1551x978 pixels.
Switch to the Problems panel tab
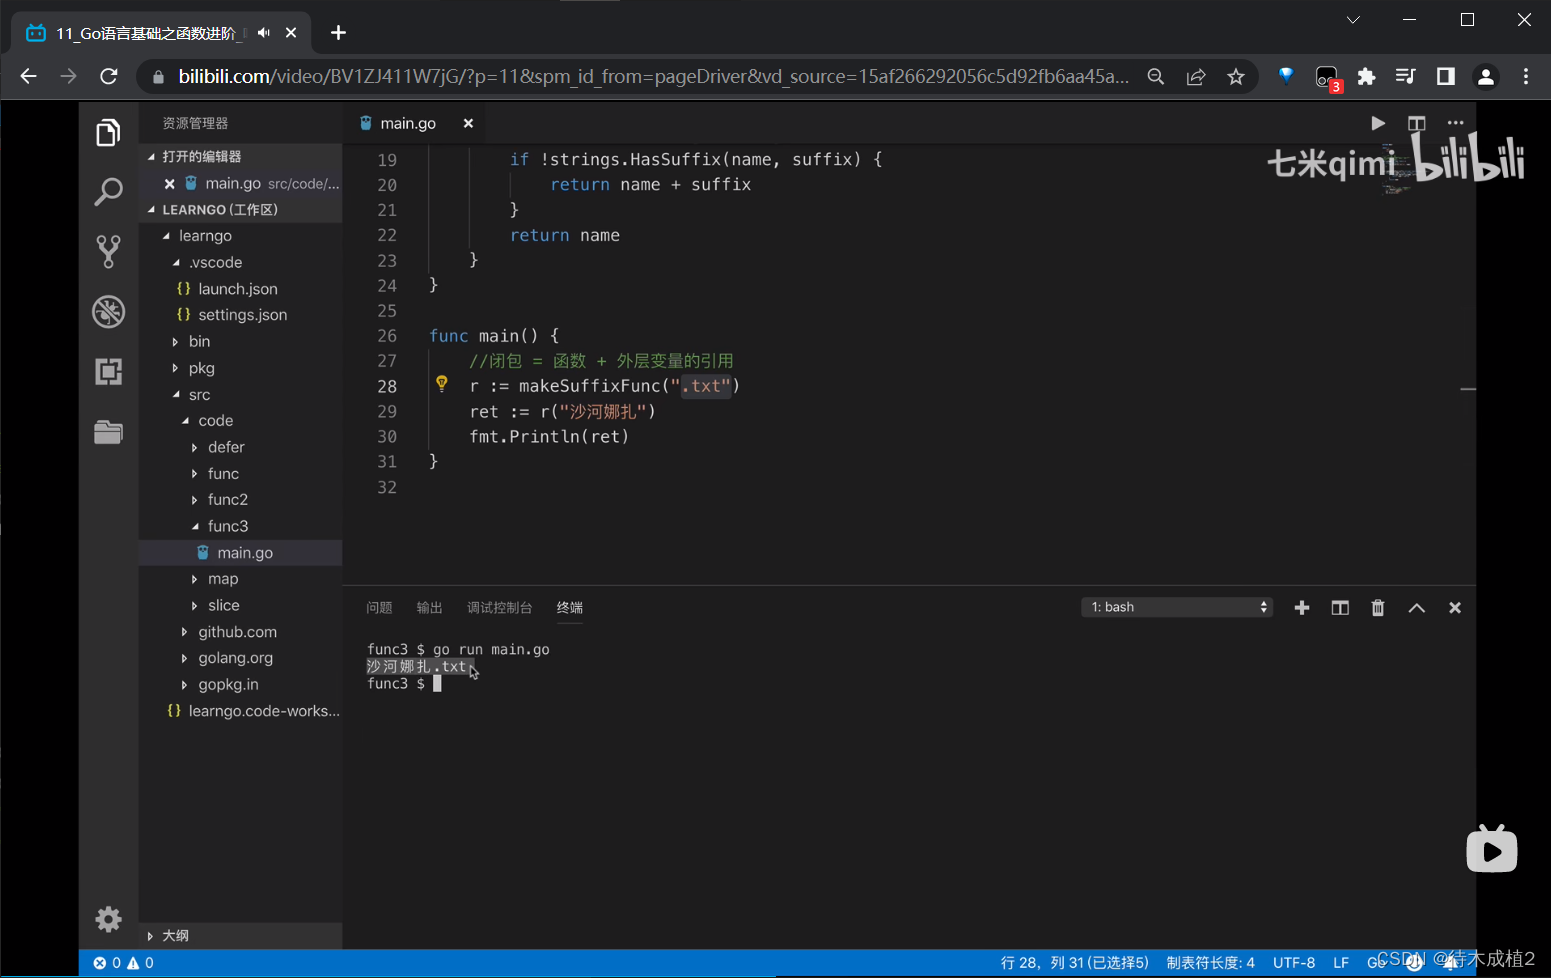pyautogui.click(x=379, y=608)
